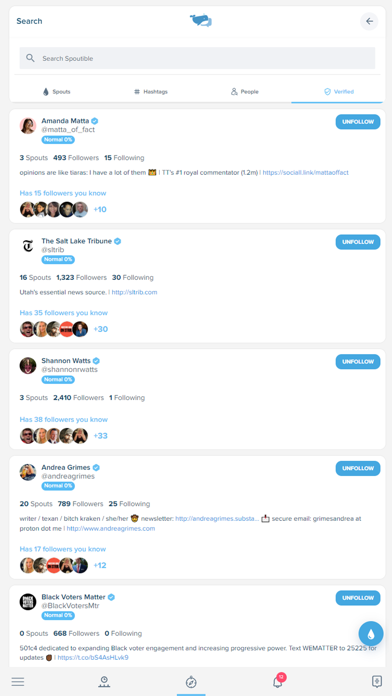This screenshot has height=696, width=392.
Task: Unfollow Shannon Watts
Action: point(358,362)
